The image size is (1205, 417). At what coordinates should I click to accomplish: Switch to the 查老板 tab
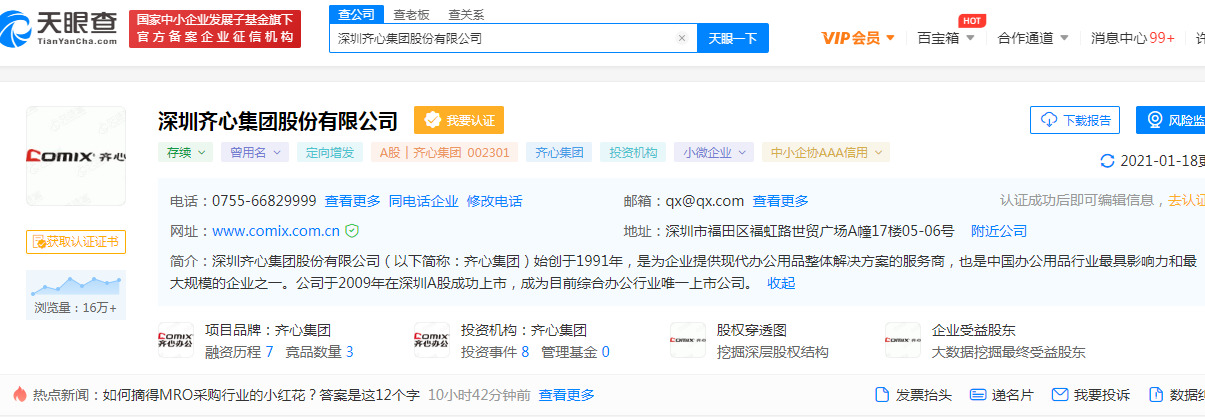411,14
